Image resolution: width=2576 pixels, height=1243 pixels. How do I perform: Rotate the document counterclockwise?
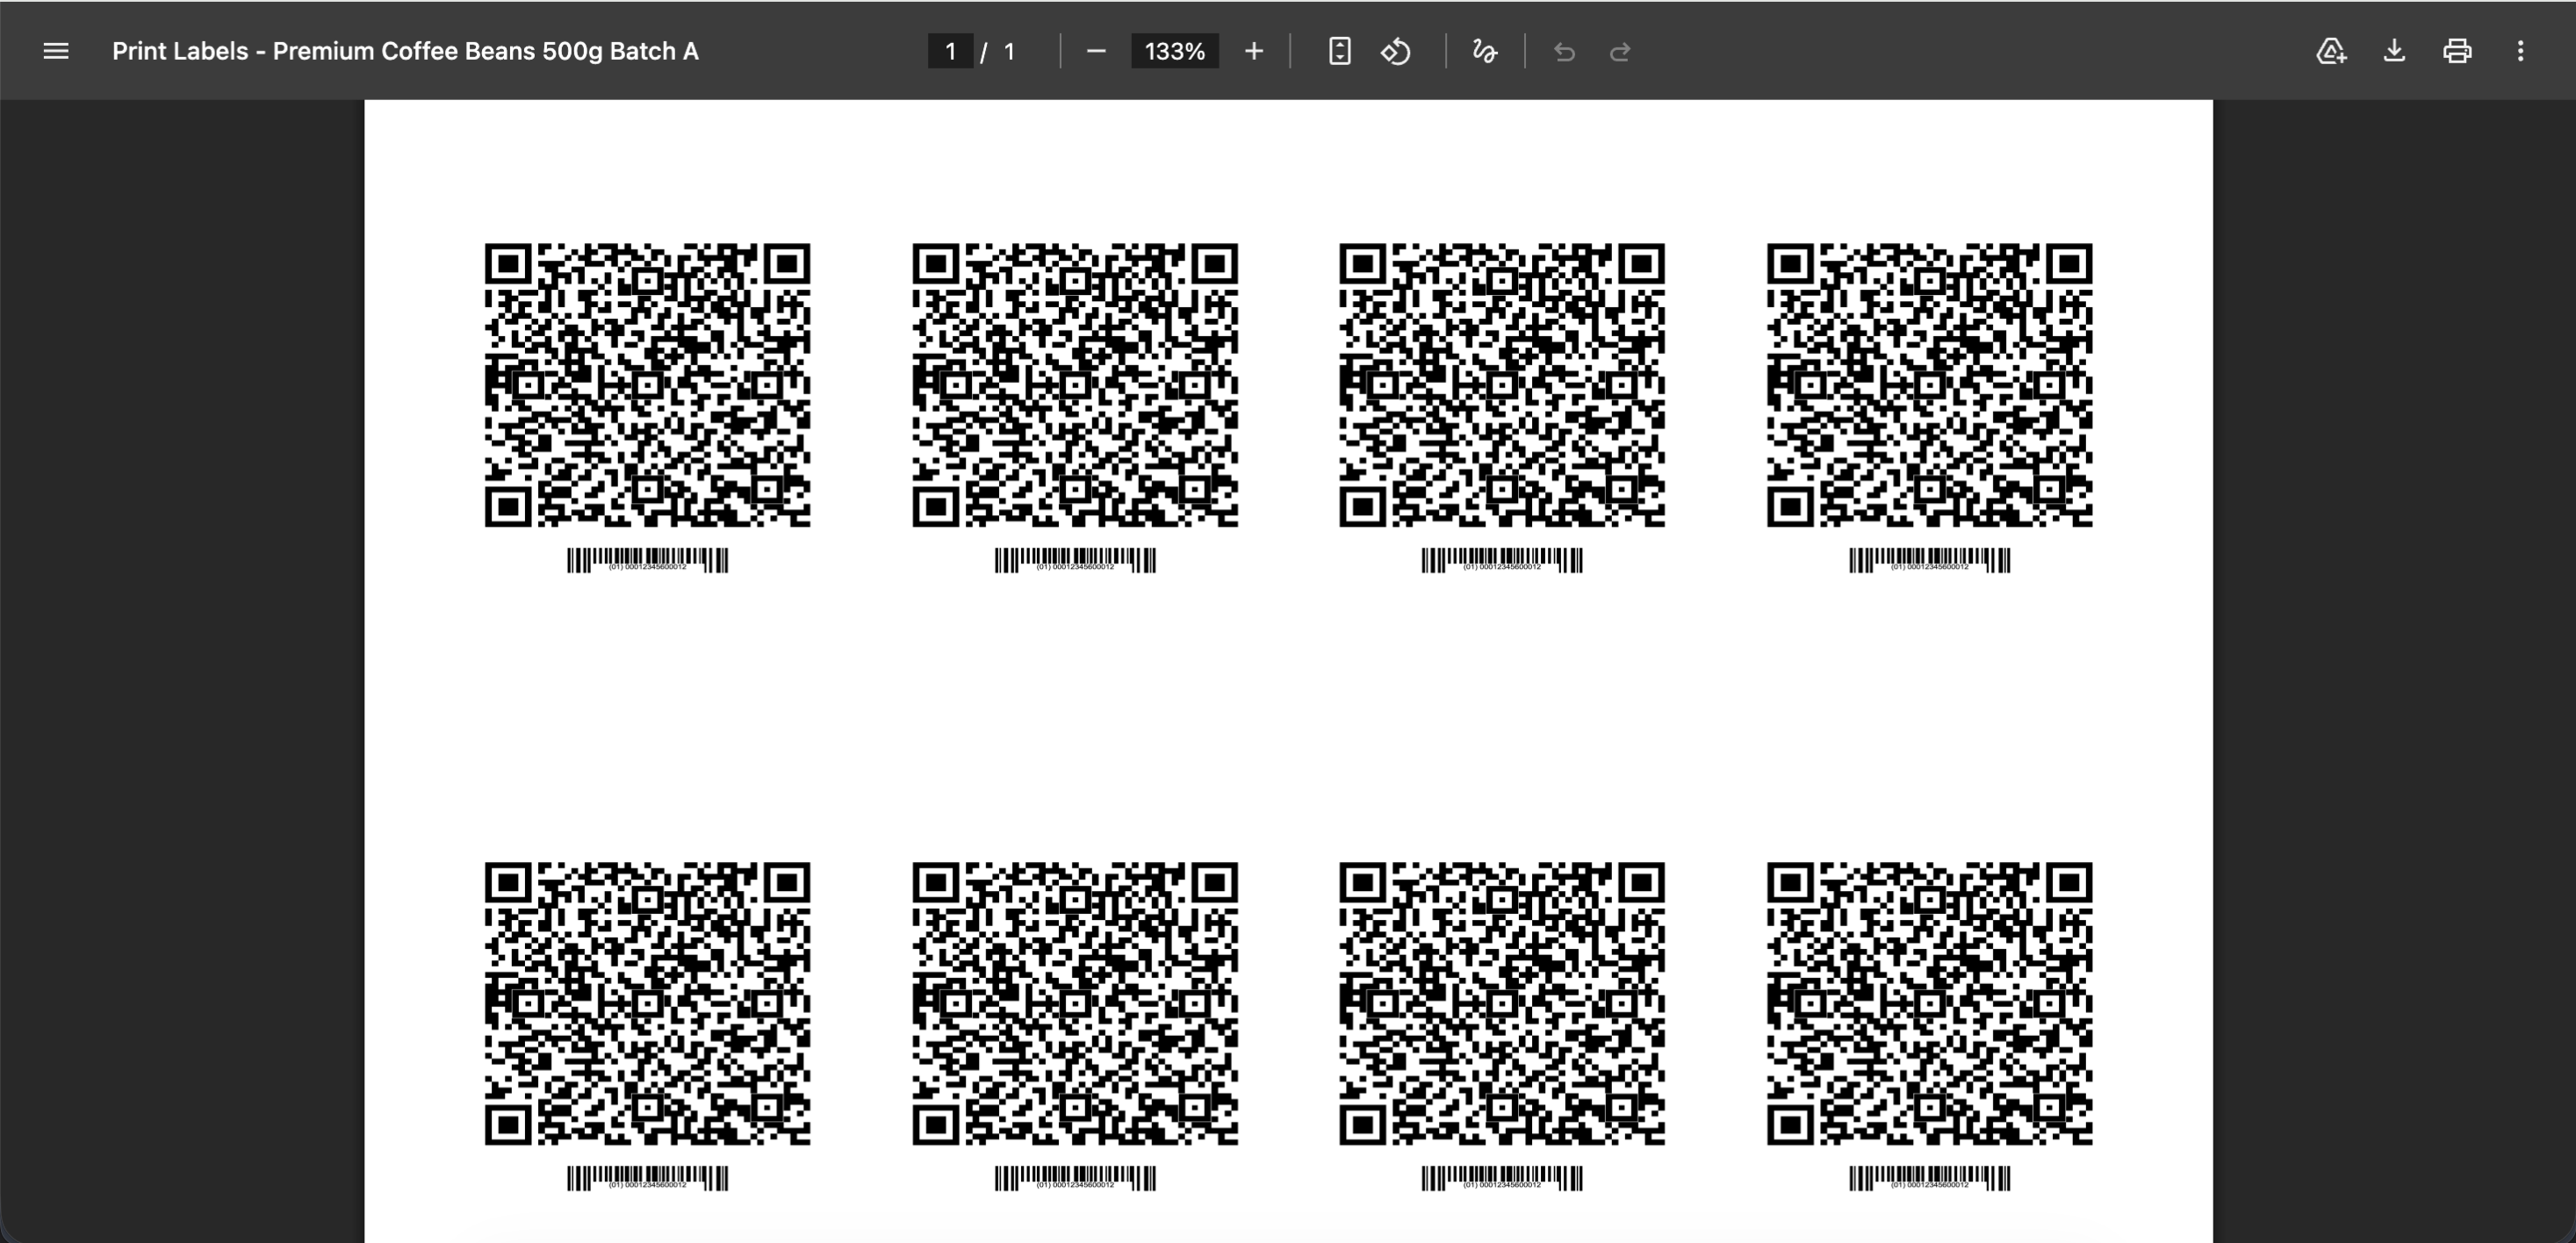(x=1396, y=51)
